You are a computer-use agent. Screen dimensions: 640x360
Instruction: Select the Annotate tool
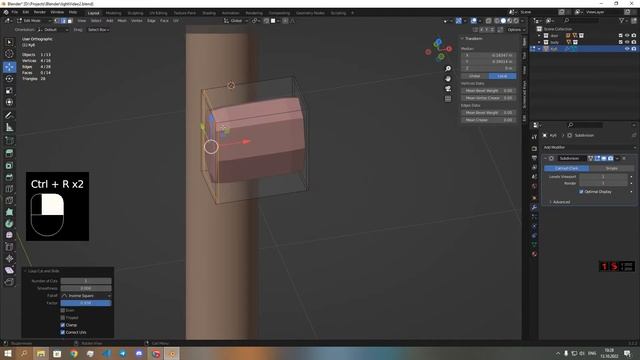9,116
